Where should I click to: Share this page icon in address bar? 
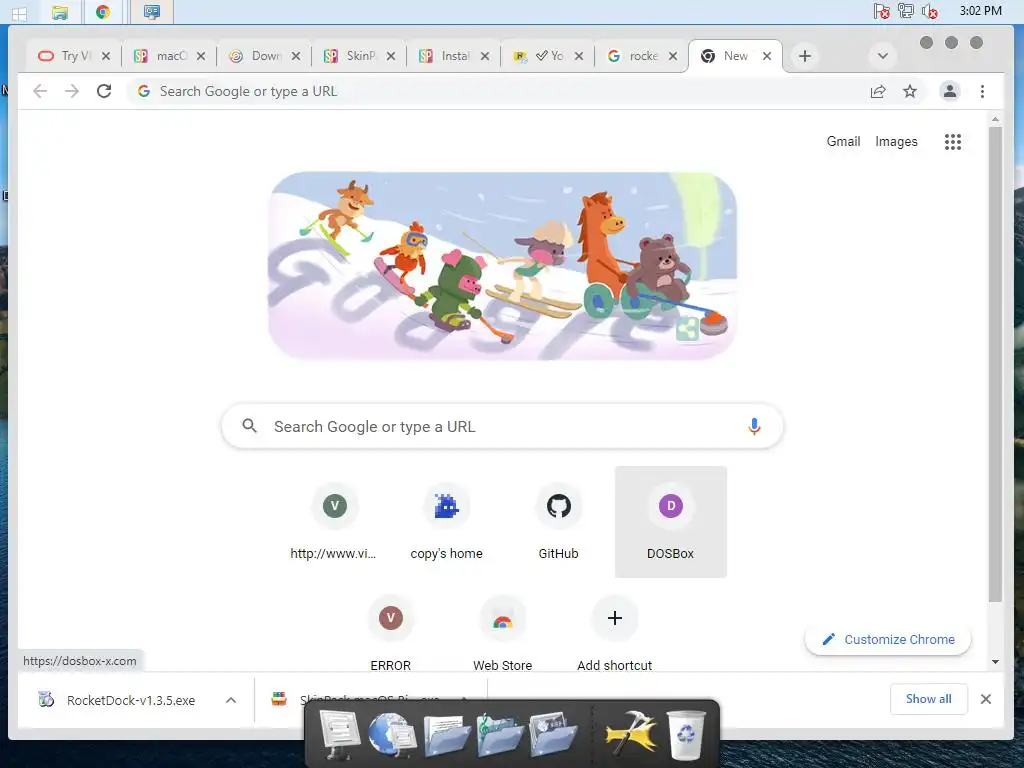(878, 91)
